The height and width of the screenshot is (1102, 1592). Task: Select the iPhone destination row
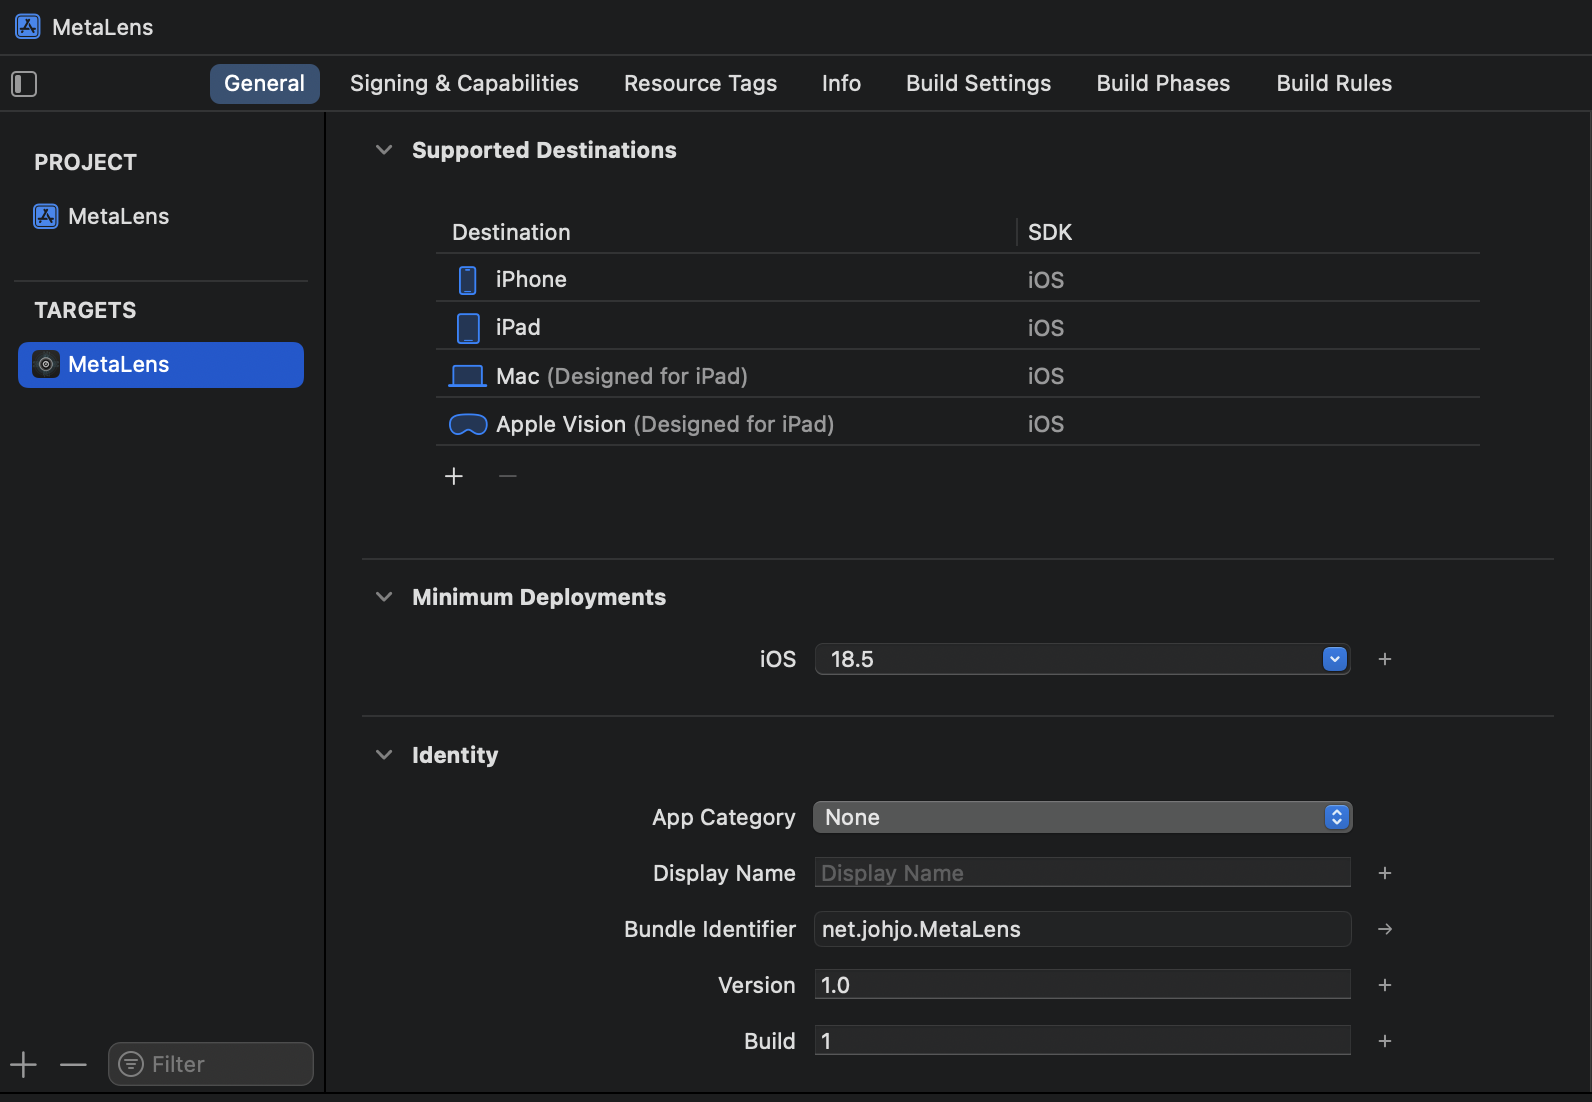958,280
